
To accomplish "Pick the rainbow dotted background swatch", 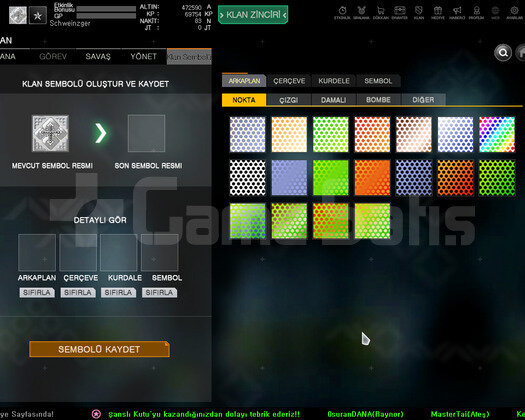I will 497,134.
